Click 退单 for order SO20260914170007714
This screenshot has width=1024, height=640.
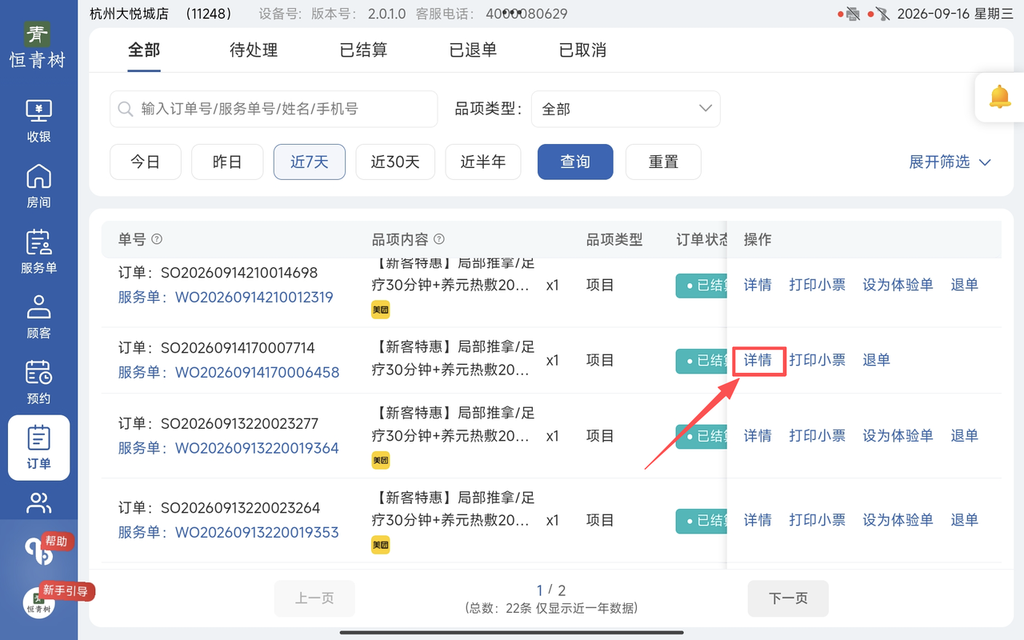click(876, 360)
